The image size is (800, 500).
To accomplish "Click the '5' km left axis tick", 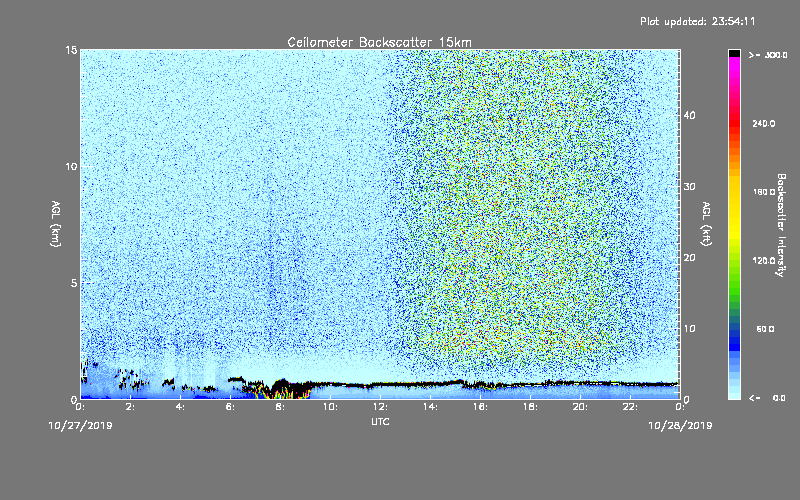I will pyautogui.click(x=73, y=283).
